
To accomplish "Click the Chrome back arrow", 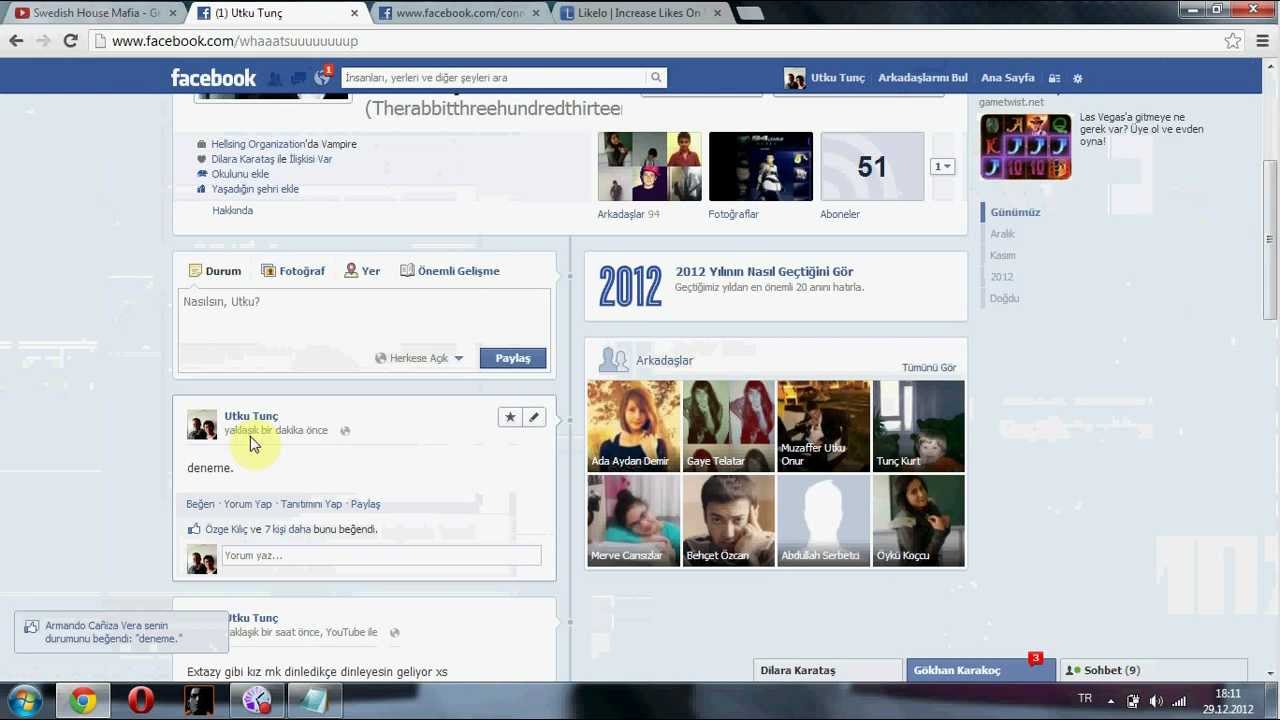I will point(16,41).
